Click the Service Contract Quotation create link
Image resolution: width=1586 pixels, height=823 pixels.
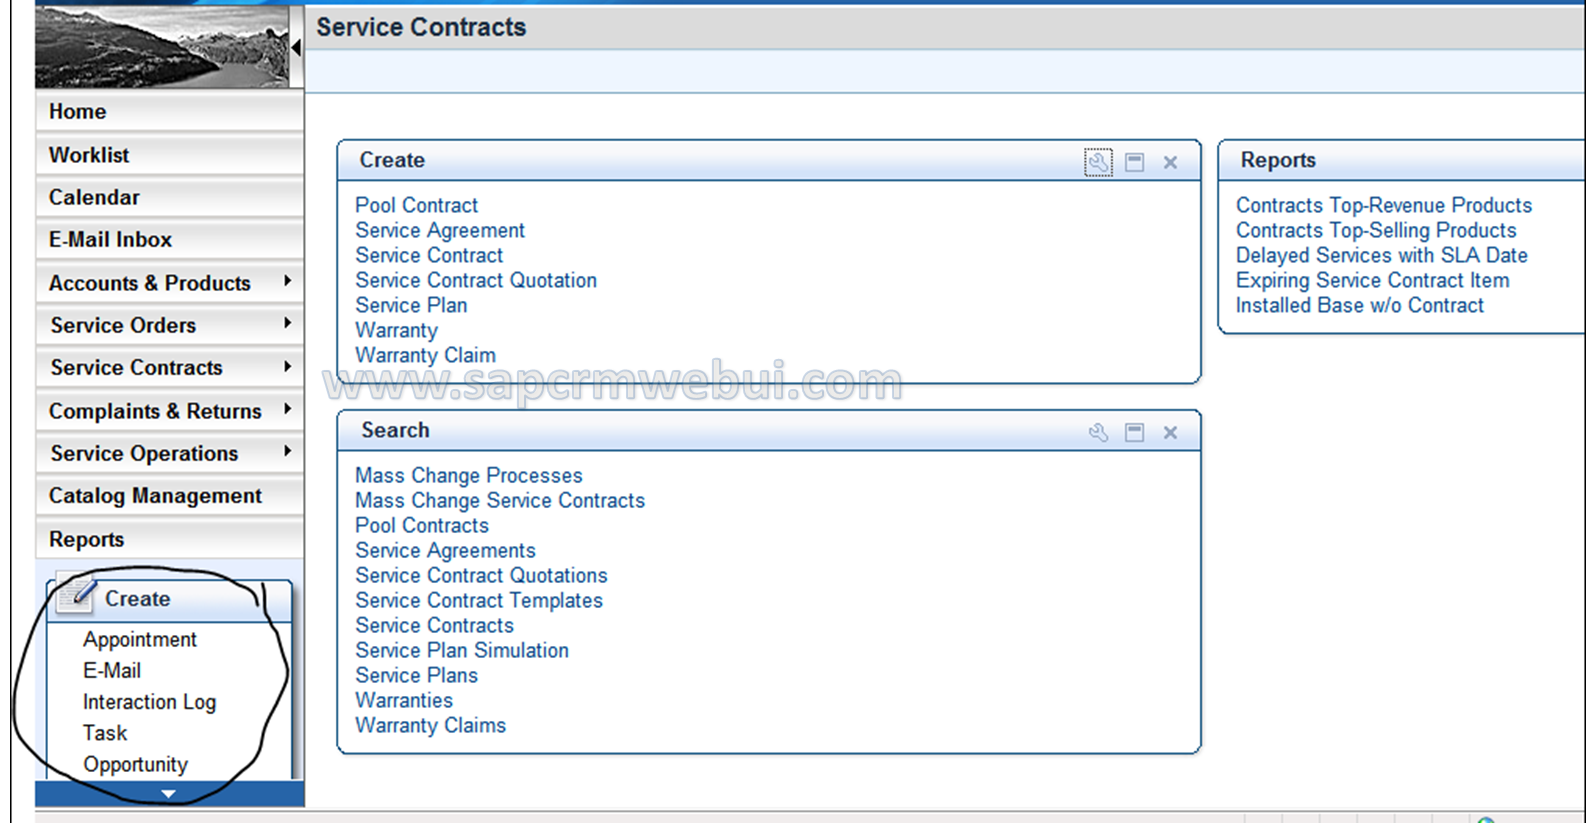tap(476, 280)
